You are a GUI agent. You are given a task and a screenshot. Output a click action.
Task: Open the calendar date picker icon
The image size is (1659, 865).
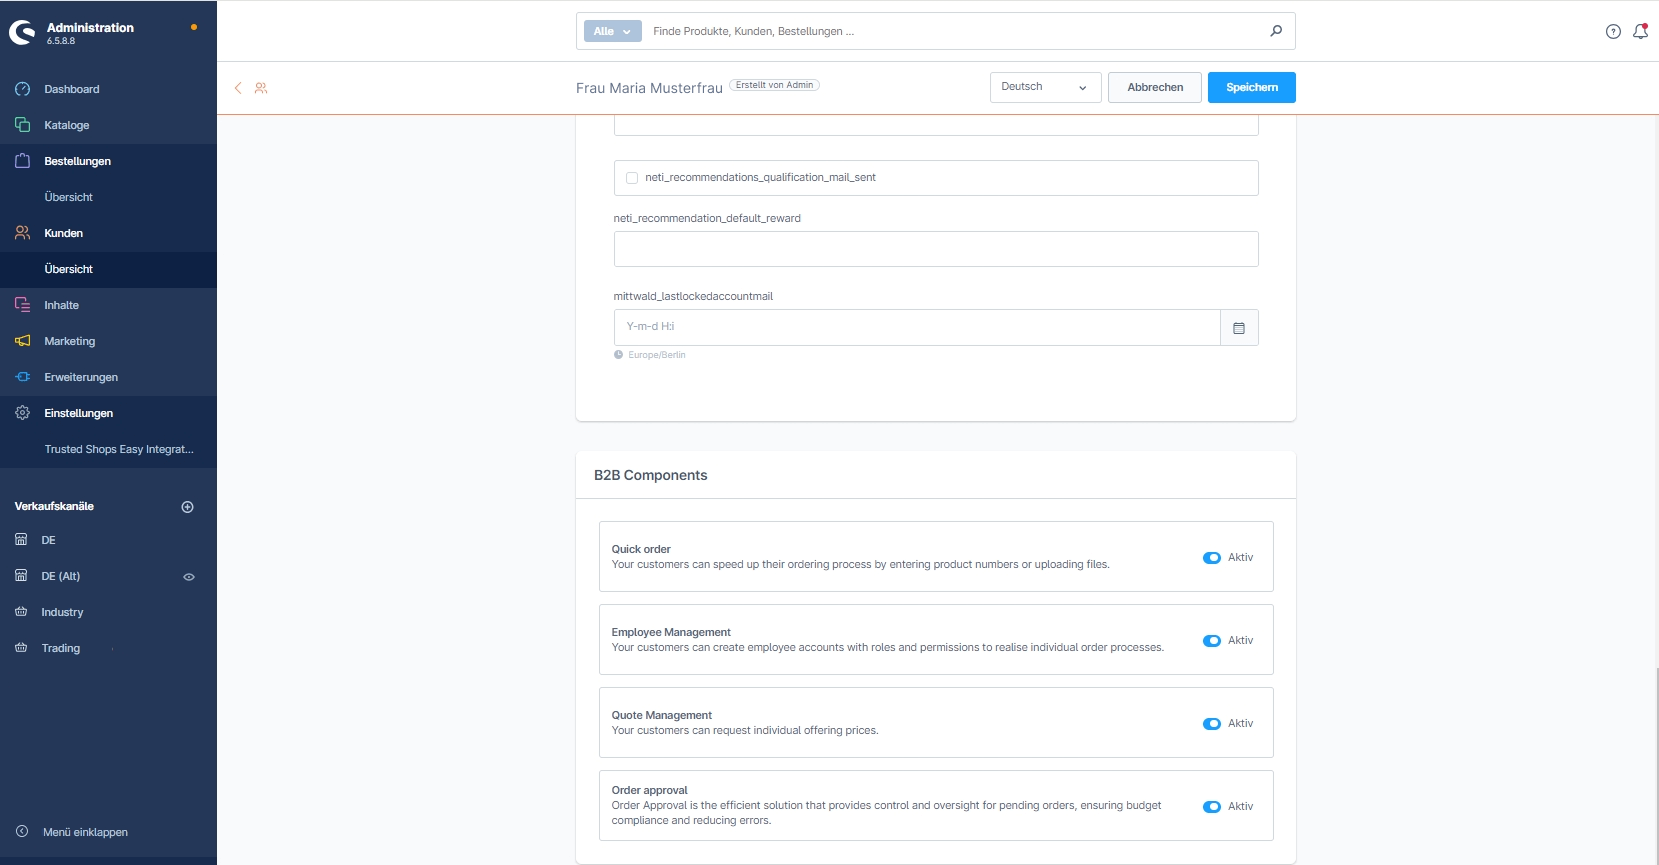1239,328
